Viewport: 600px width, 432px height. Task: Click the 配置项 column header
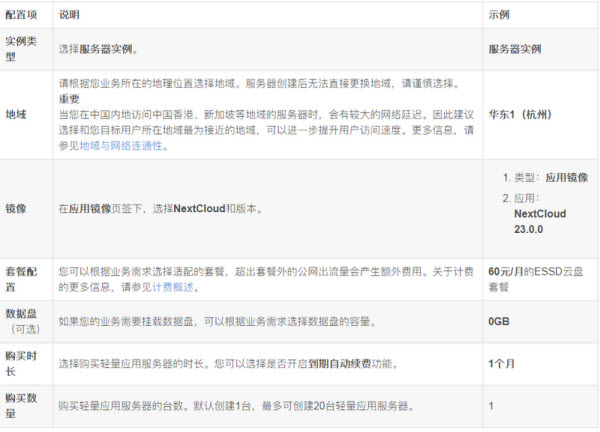click(21, 15)
